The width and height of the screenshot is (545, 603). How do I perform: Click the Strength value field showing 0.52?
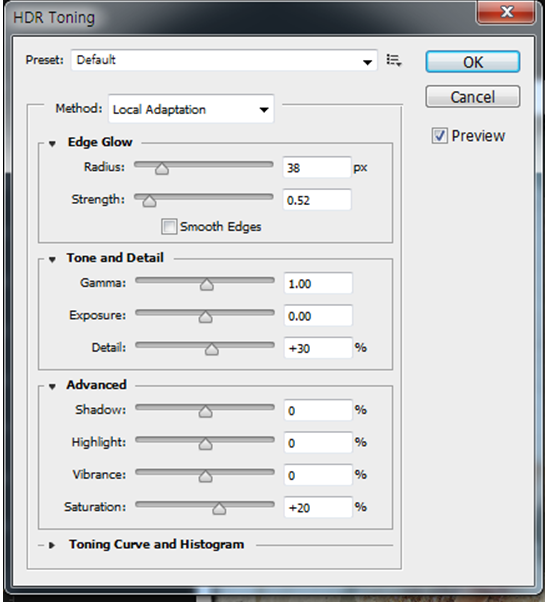(317, 200)
